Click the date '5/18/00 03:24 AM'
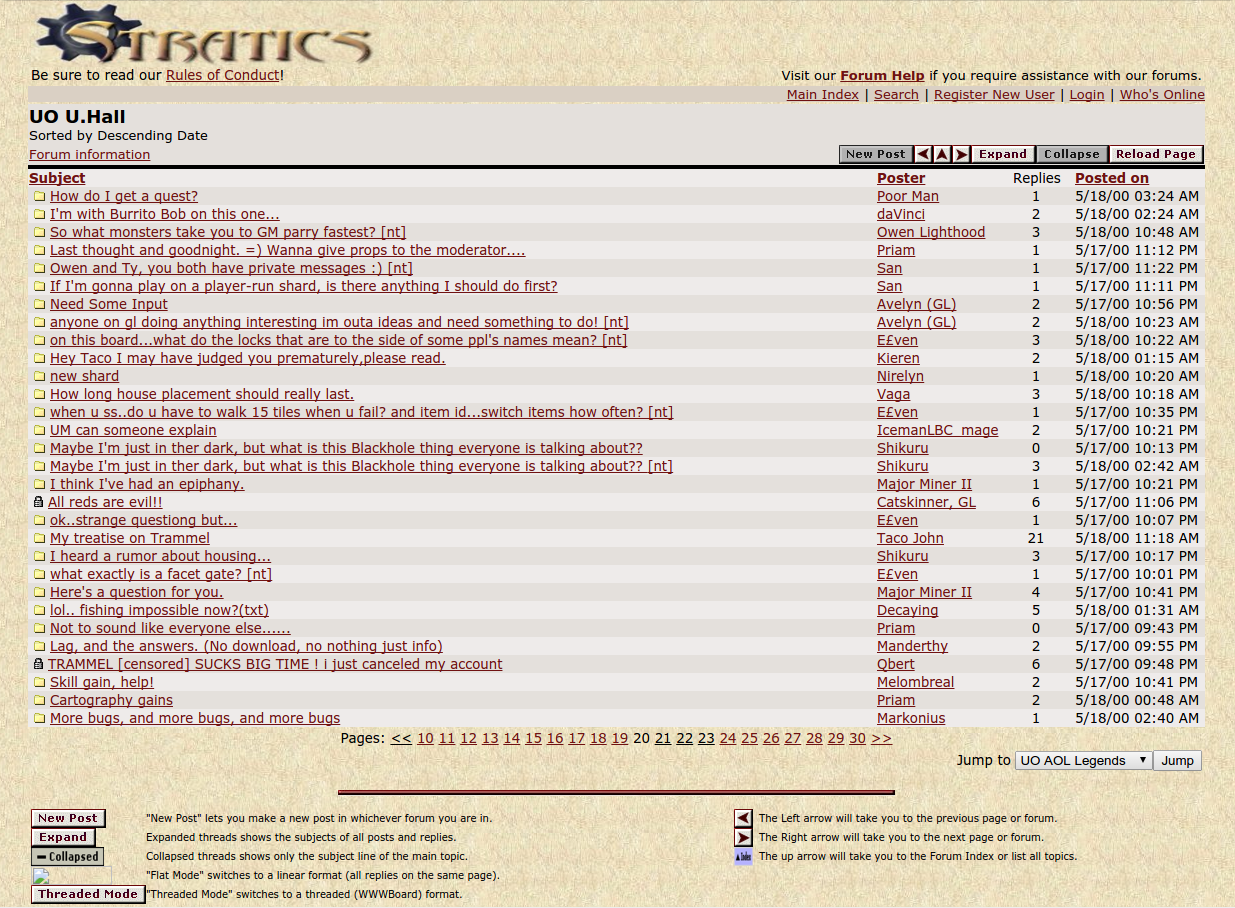This screenshot has height=908, width=1235. [x=1137, y=196]
